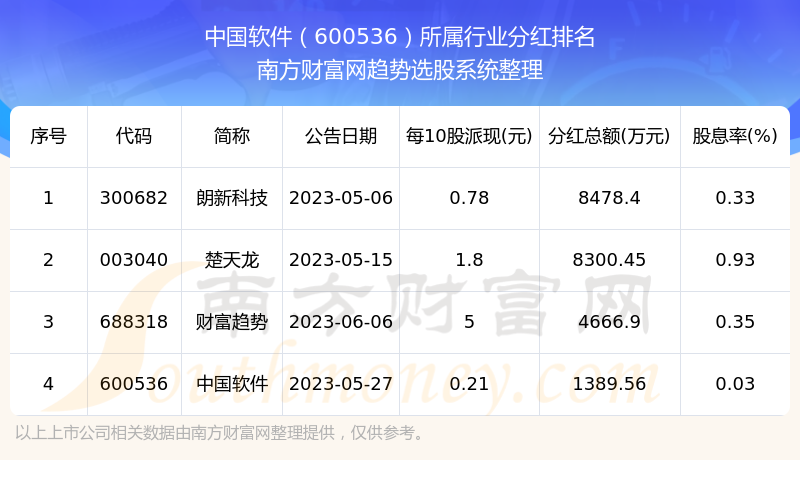Select the 楚天龙 stock name
The height and width of the screenshot is (482, 800).
tap(232, 260)
